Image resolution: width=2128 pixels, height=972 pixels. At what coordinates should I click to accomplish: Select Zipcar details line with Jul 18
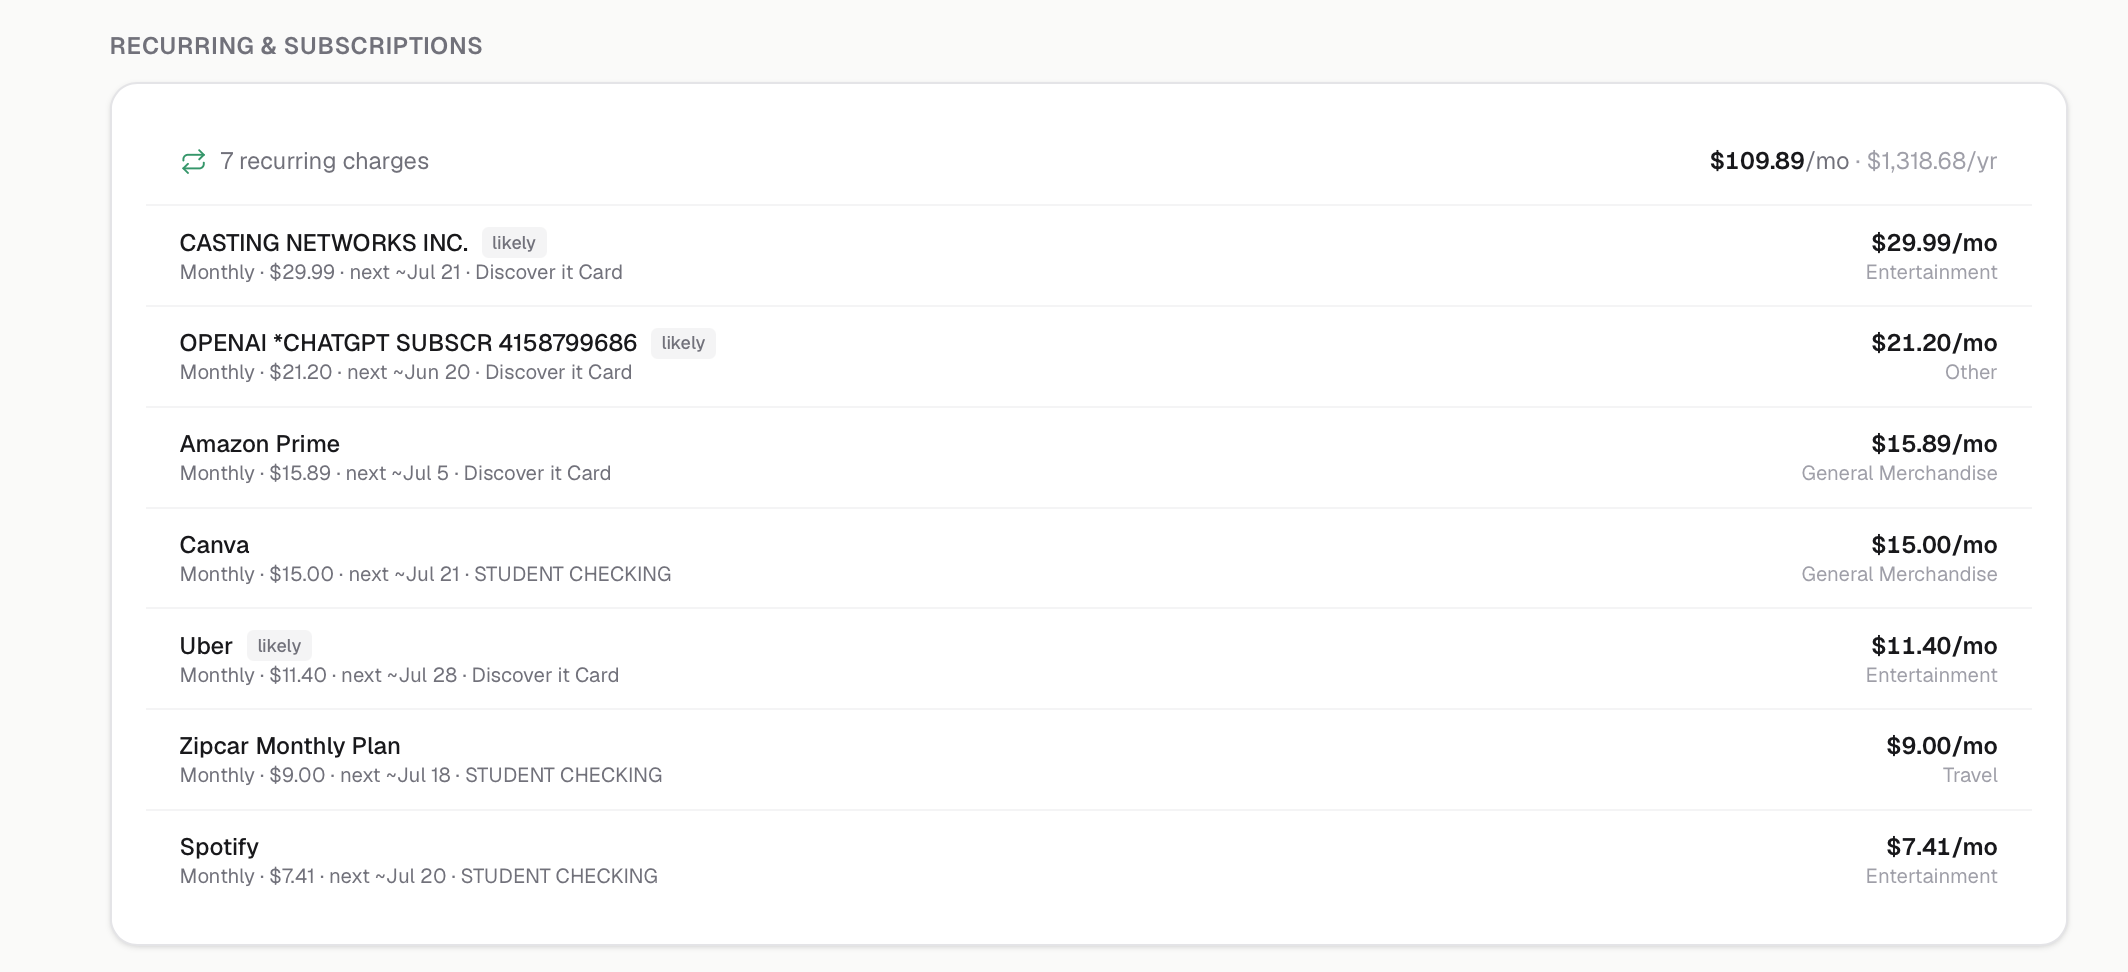(421, 775)
